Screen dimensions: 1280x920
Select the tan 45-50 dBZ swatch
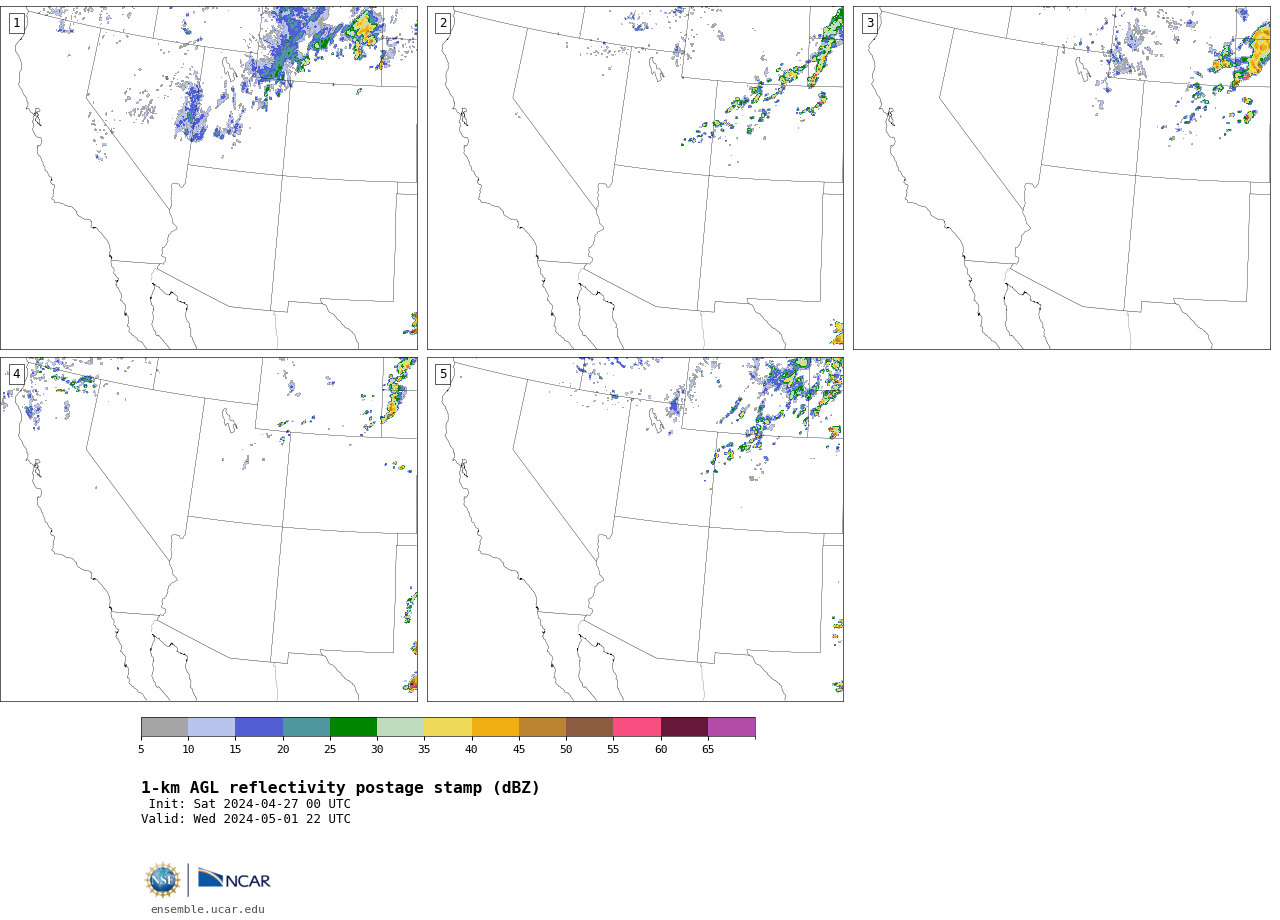(542, 727)
